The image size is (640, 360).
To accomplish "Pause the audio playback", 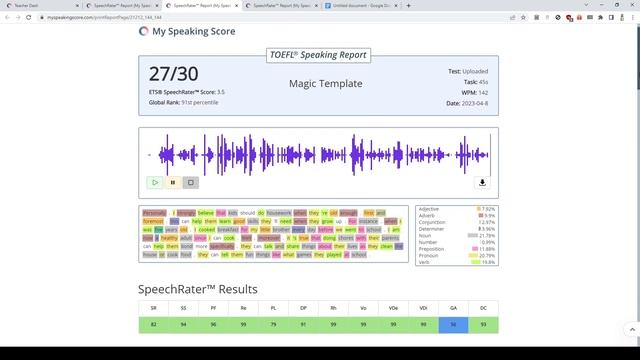I will (x=173, y=182).
